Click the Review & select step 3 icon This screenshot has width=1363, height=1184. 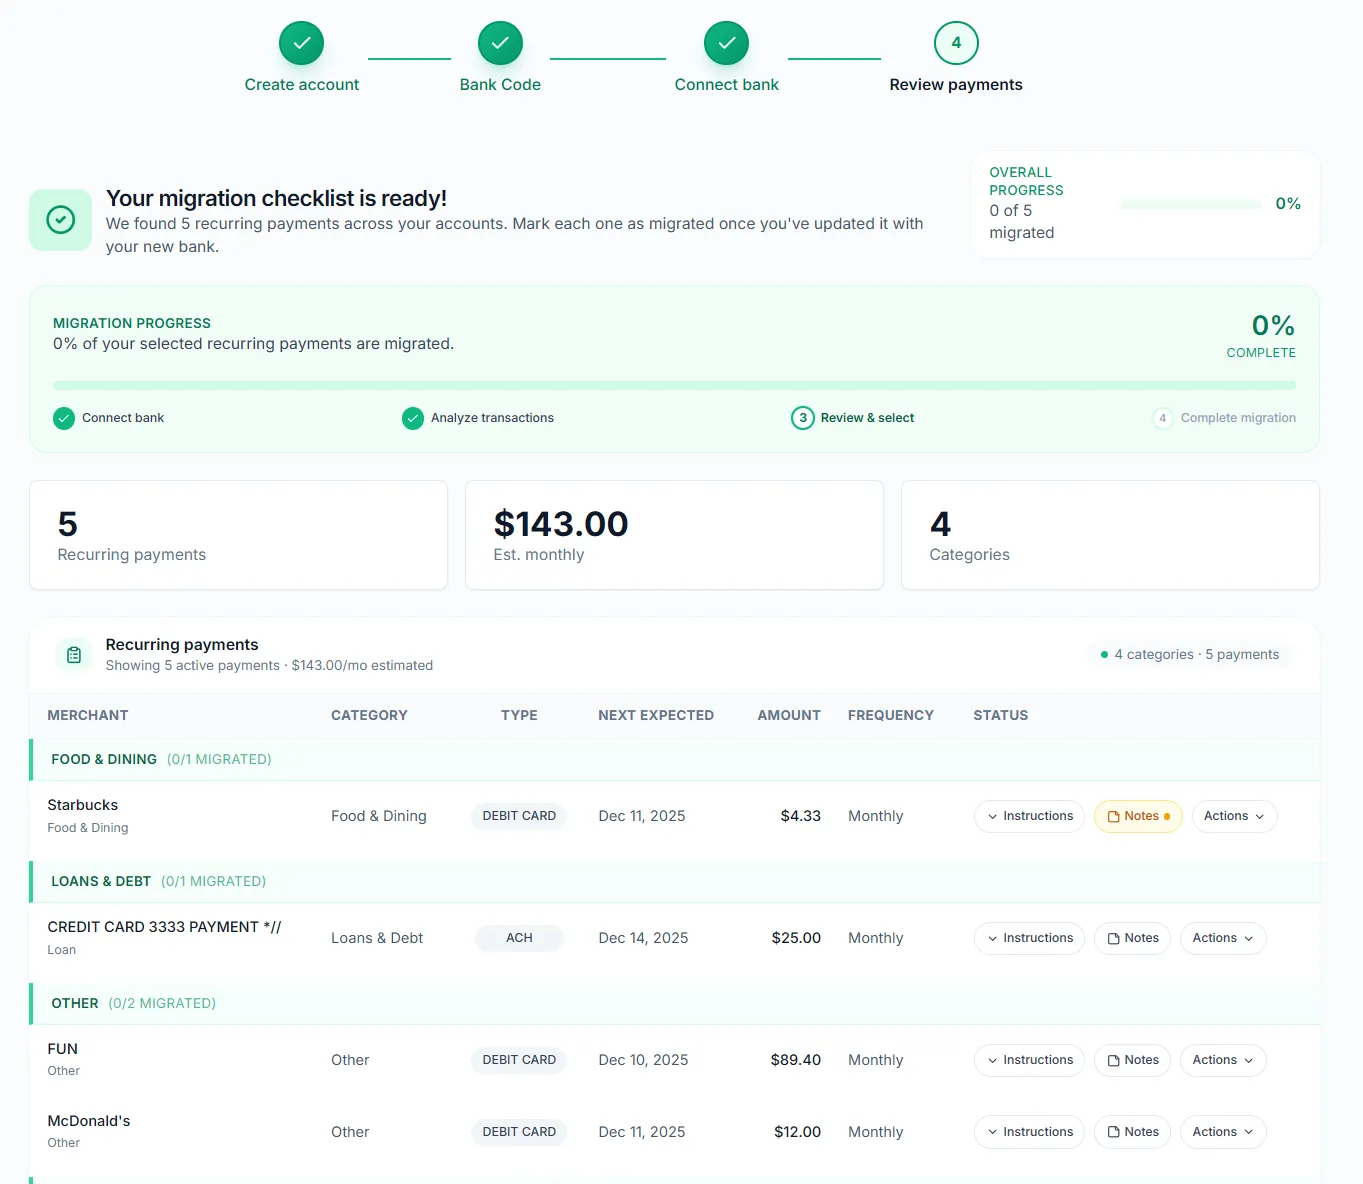(802, 418)
